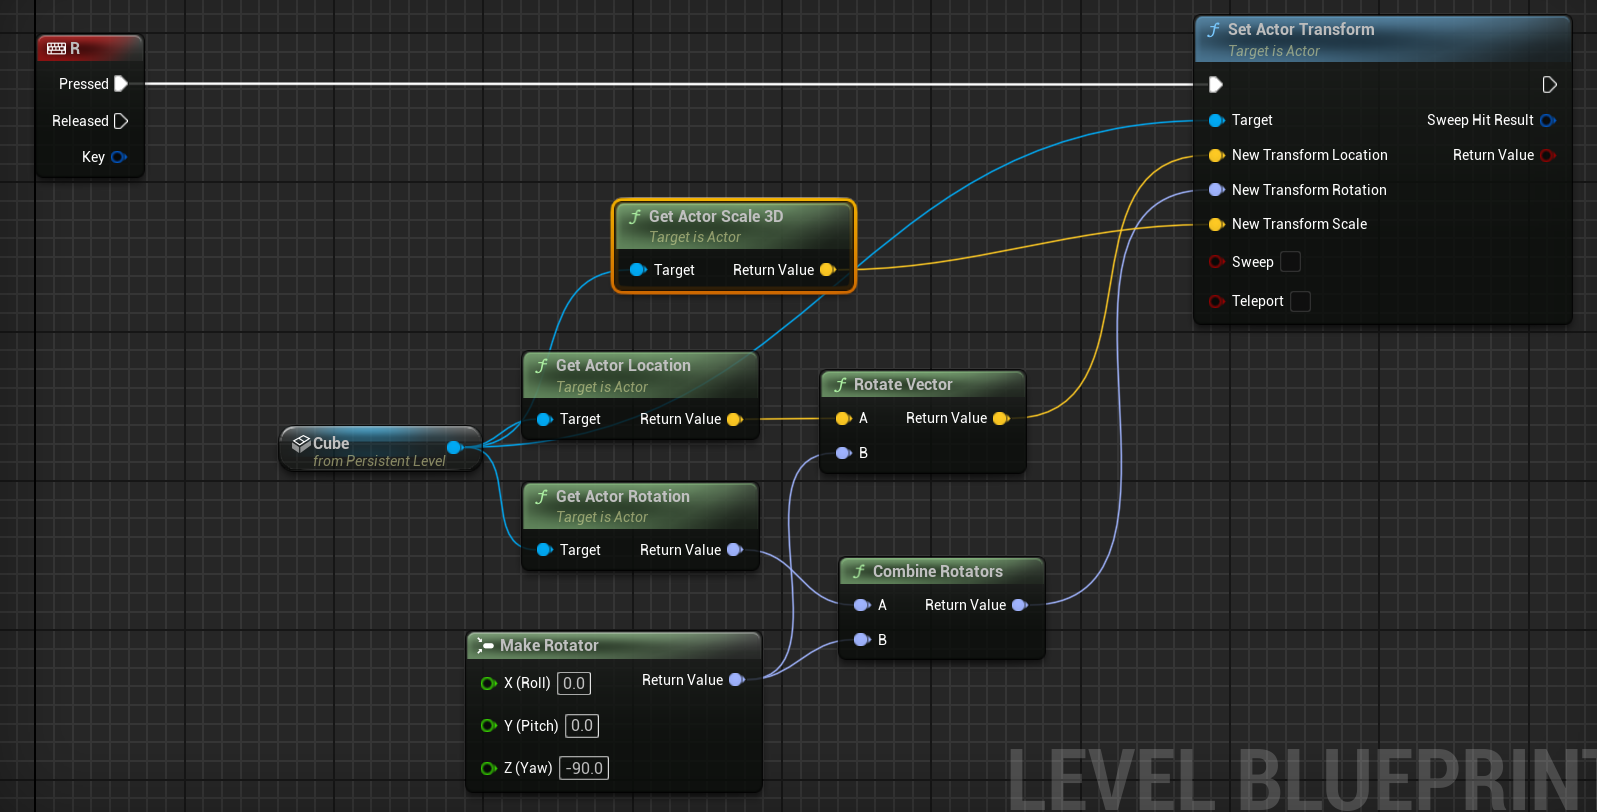Click Target pin on Get Actor Scale 3D

coord(638,270)
